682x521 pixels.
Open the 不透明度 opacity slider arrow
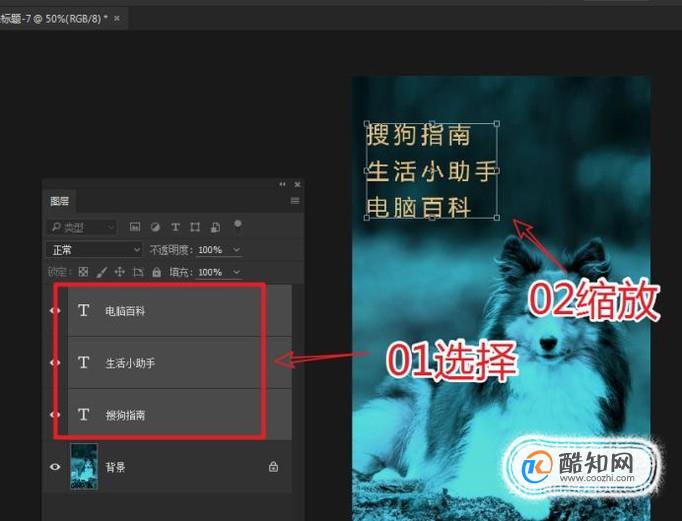click(x=237, y=250)
